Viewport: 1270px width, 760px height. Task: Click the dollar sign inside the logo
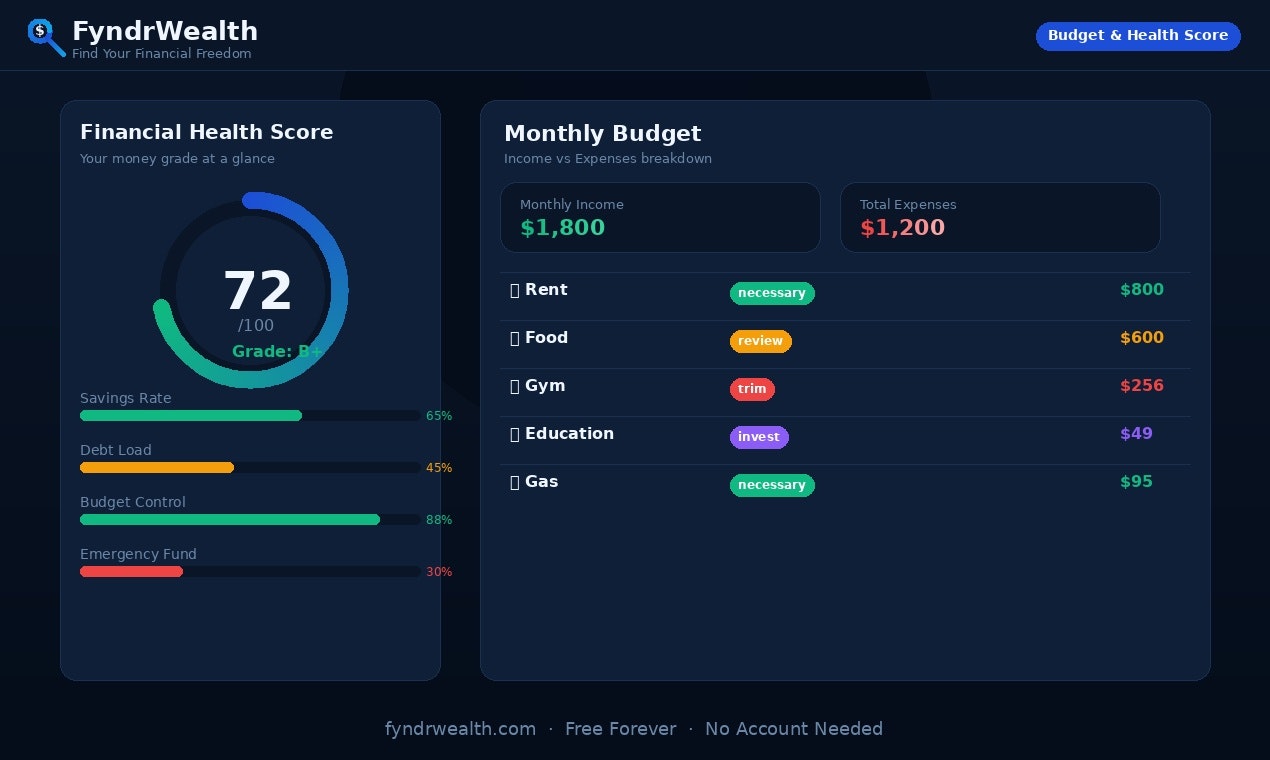[39, 30]
